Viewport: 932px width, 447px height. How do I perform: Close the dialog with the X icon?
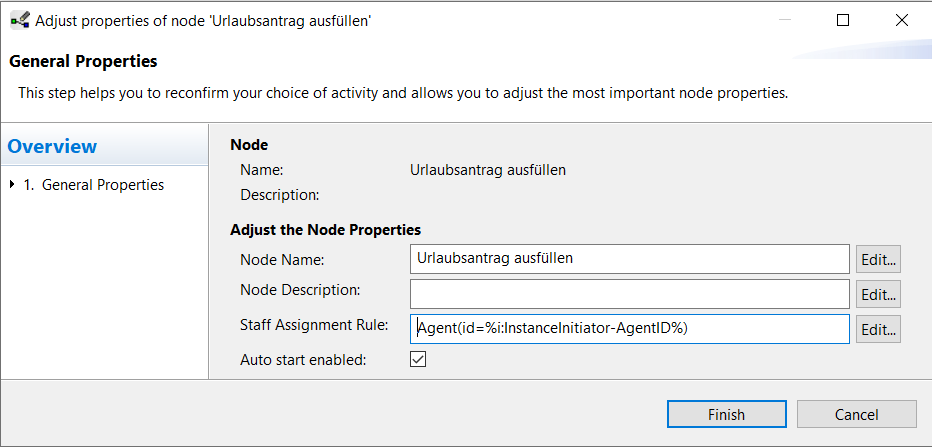click(x=902, y=20)
